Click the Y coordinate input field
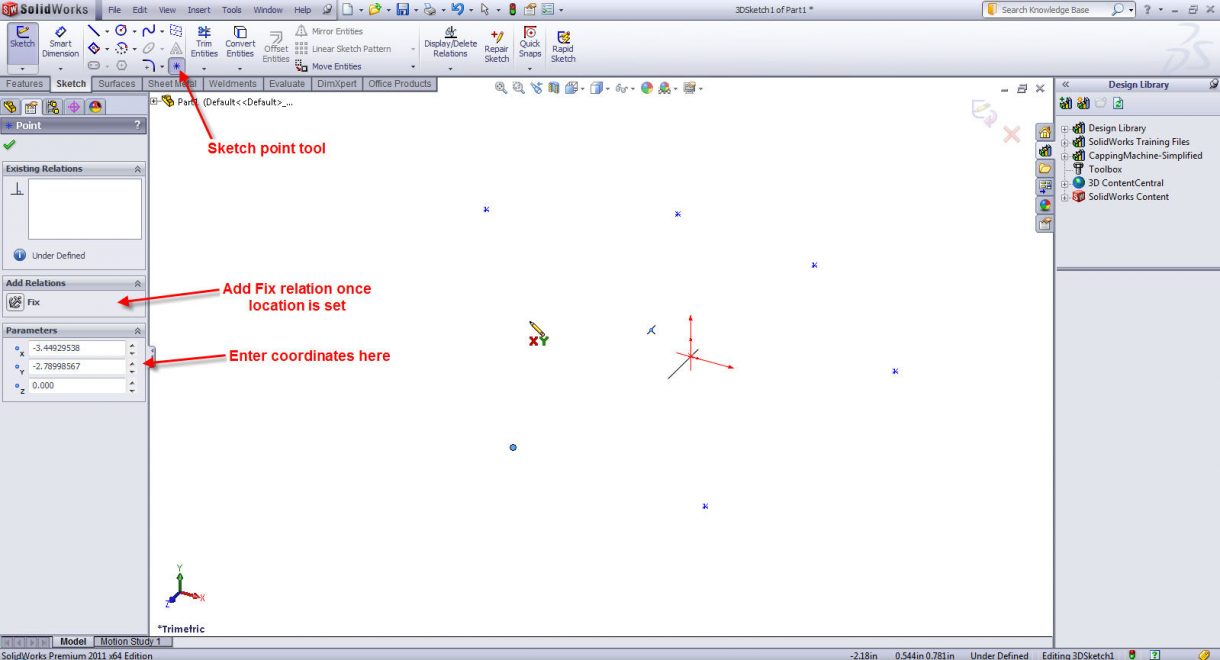The image size is (1220, 660). (76, 366)
